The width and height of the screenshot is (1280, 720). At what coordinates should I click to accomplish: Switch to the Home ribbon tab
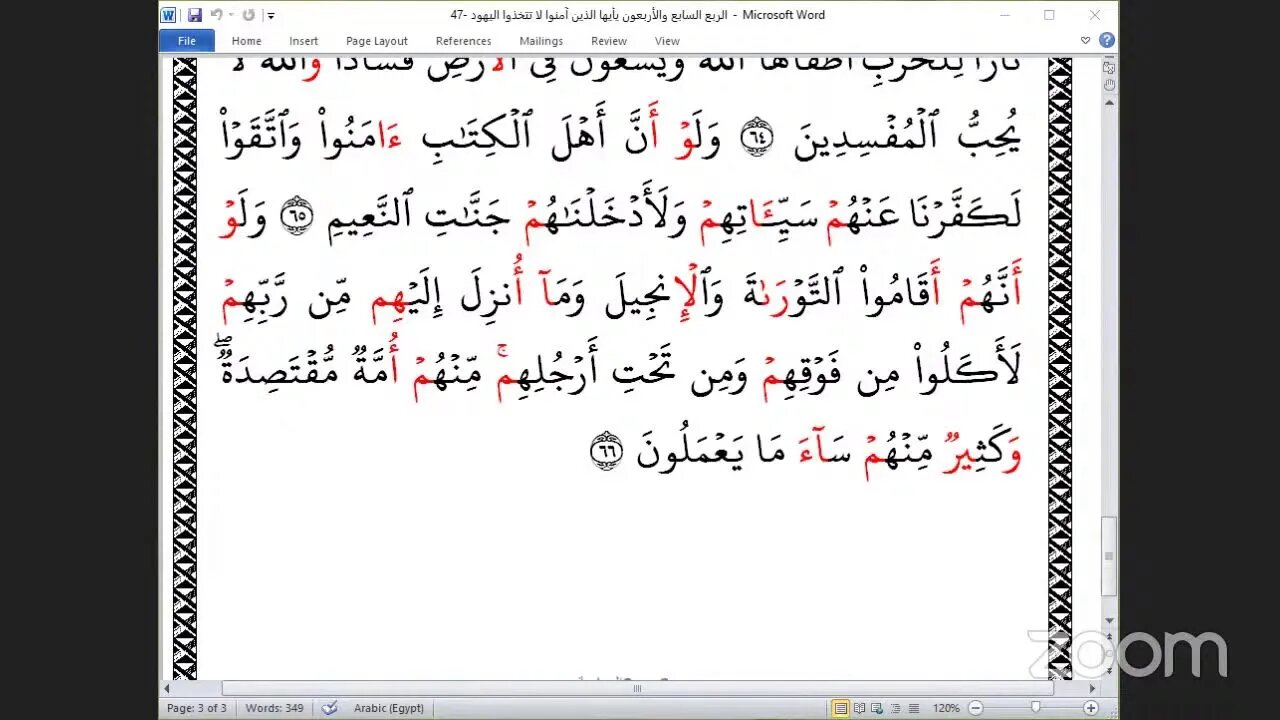click(246, 41)
